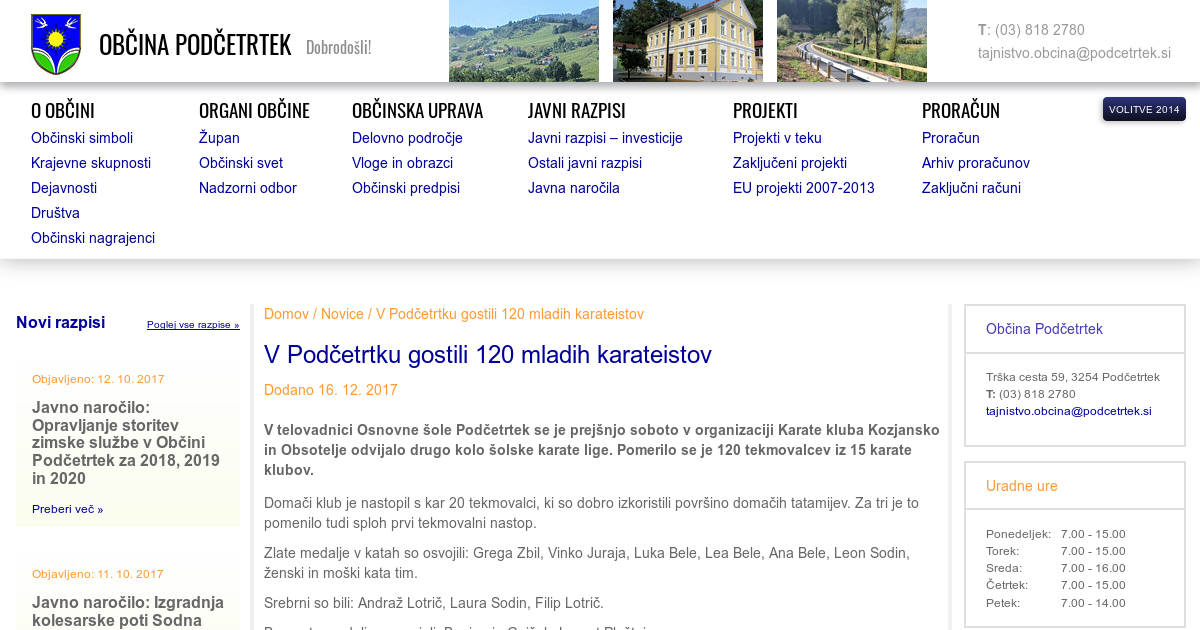Open Javna naročila link
The width and height of the screenshot is (1200, 630).
click(x=573, y=188)
